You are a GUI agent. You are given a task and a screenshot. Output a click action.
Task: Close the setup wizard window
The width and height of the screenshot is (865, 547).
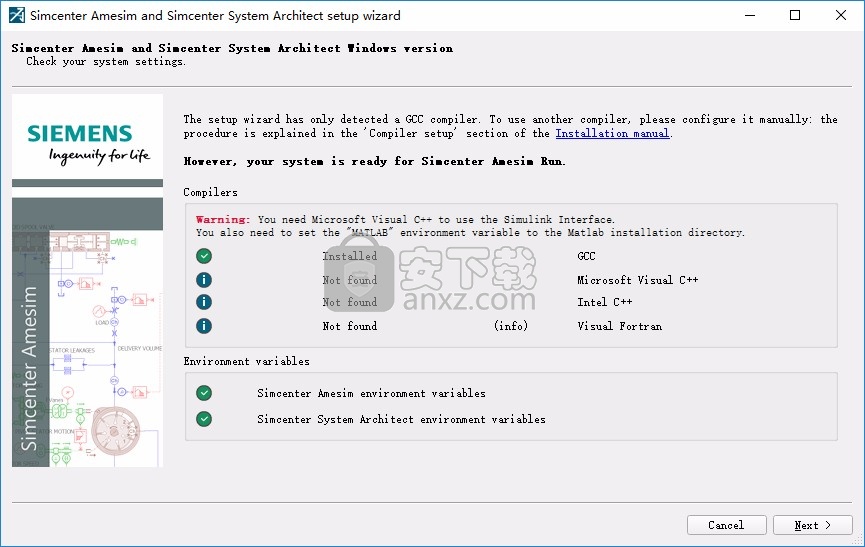841,15
